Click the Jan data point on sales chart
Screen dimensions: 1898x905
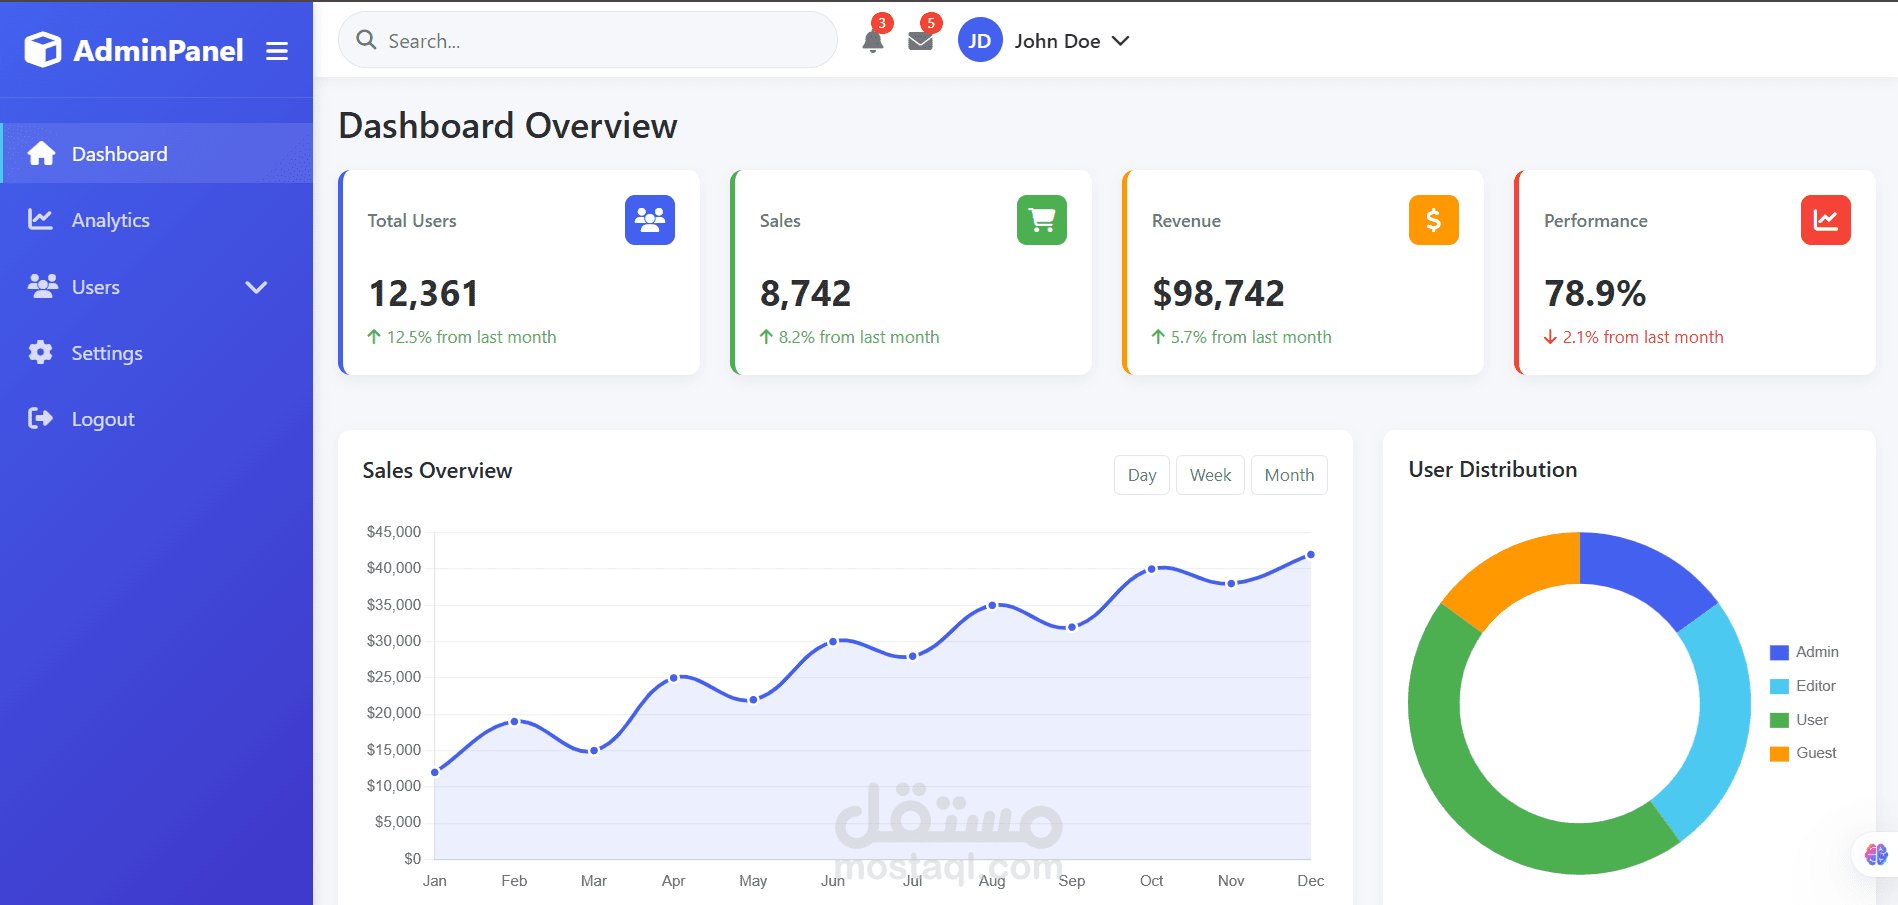coord(435,772)
